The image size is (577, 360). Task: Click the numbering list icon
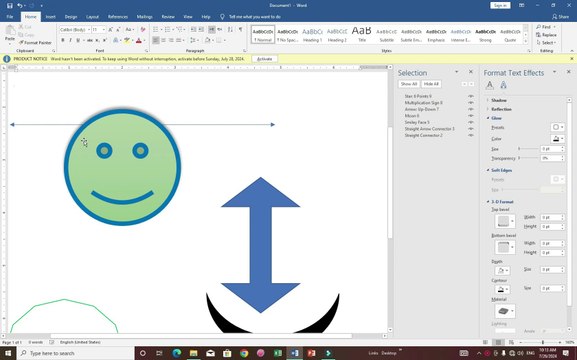168,29
